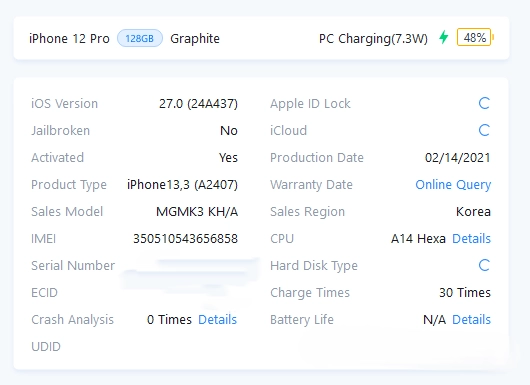Click the Serial Number label
Screen dimensions: 530x385
pyautogui.click(x=73, y=266)
